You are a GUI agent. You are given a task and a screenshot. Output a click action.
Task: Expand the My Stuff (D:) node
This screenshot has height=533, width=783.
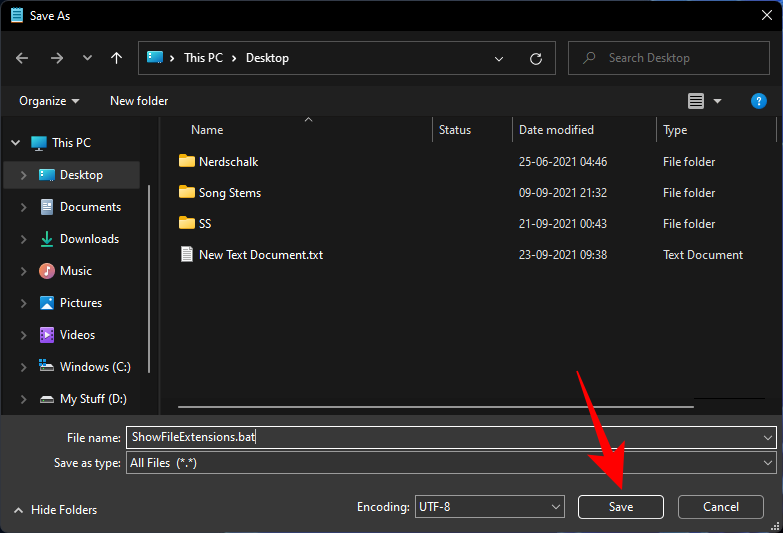[x=23, y=399]
